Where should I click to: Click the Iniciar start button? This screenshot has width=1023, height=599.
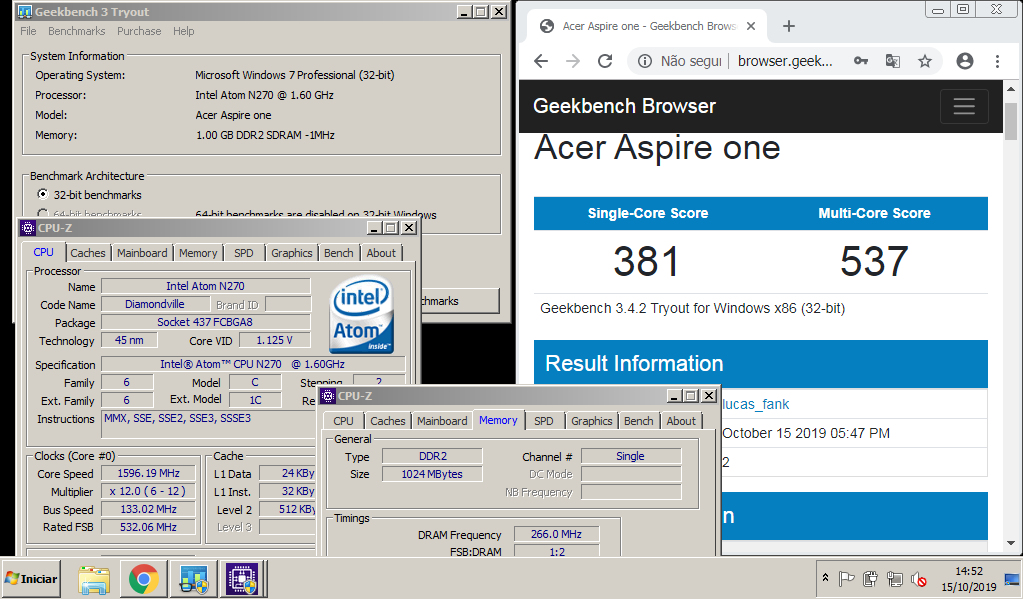coord(31,579)
